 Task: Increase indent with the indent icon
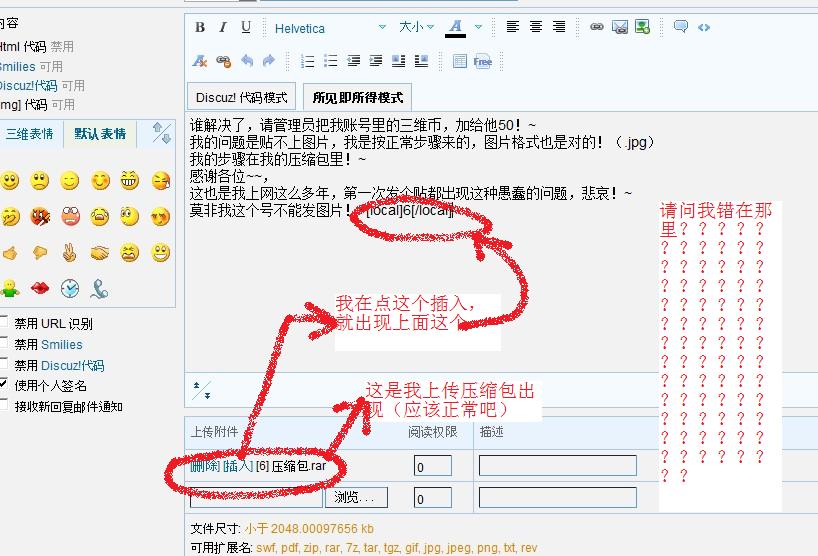(376, 61)
